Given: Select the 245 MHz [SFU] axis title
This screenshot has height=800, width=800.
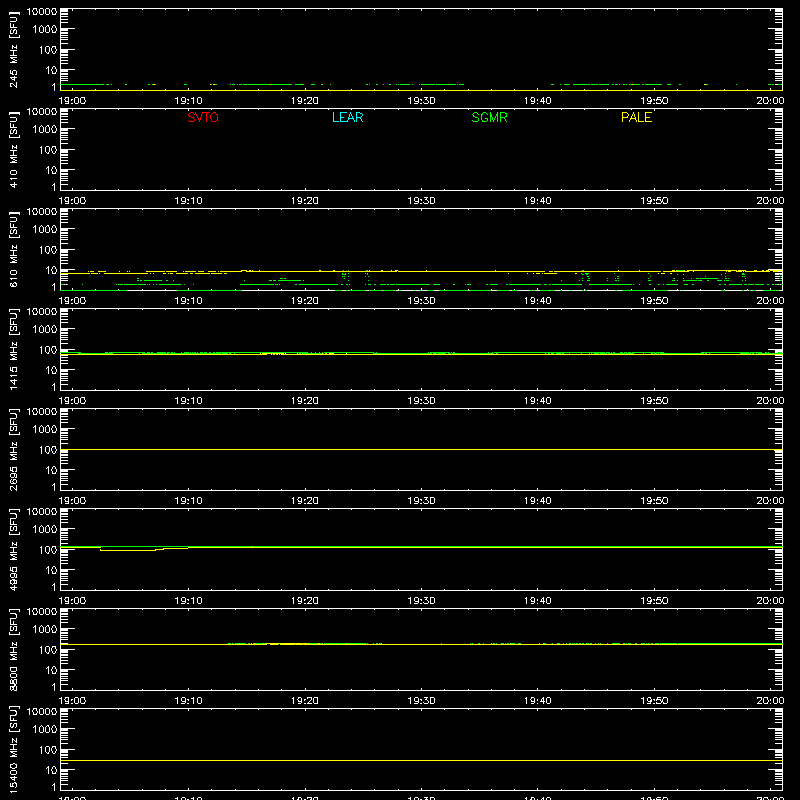Looking at the screenshot, I should coord(14,49).
